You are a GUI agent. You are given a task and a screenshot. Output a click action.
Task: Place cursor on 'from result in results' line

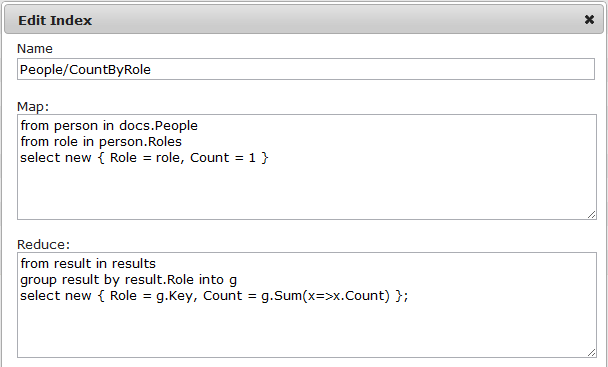88,264
